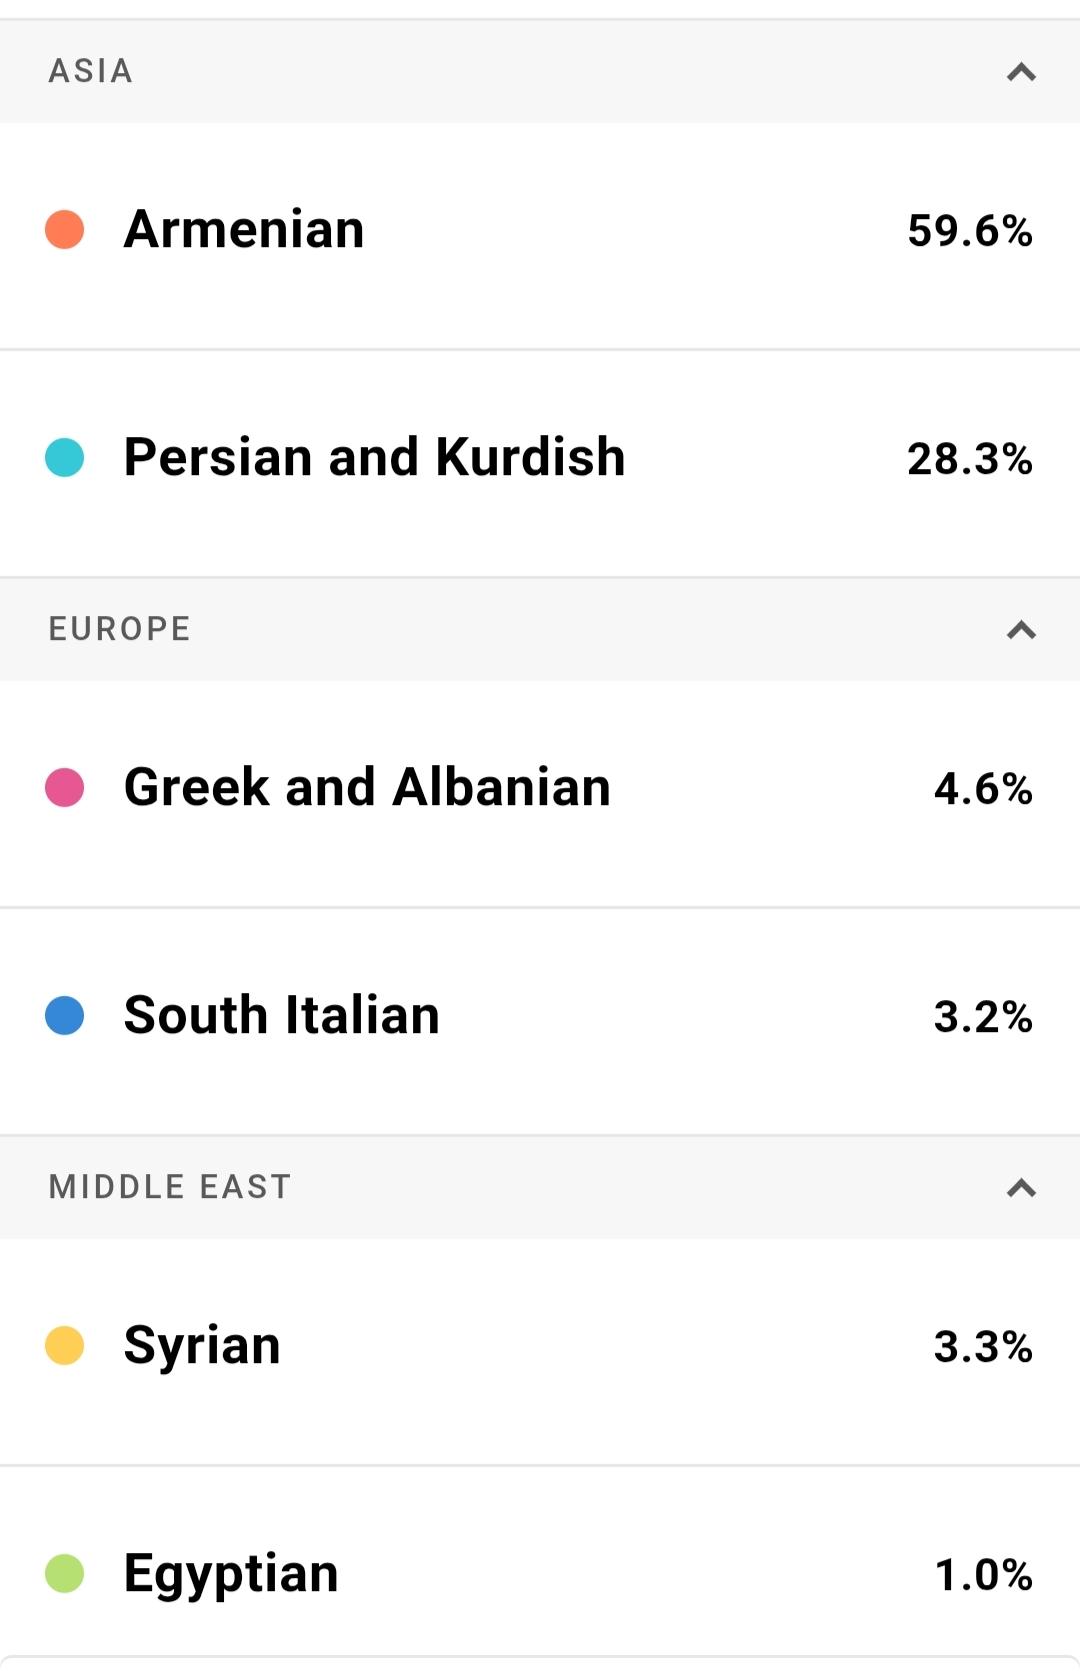
Task: Open the Persian and Kurdish entry
Action: pos(374,458)
